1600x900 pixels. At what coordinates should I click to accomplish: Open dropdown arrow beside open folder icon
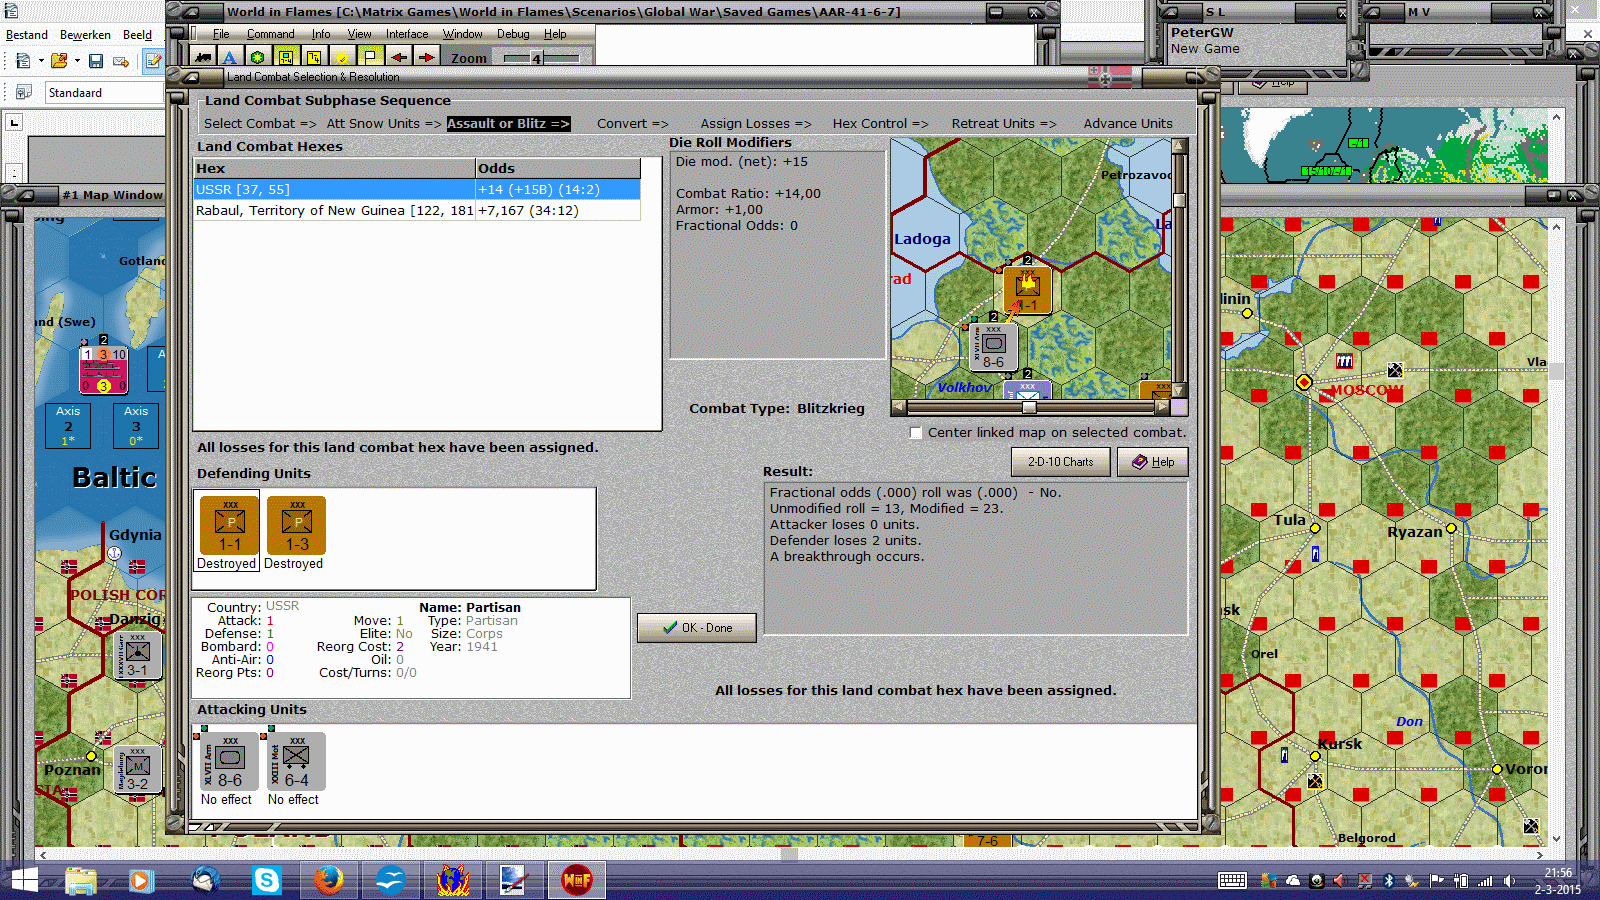(x=77, y=61)
